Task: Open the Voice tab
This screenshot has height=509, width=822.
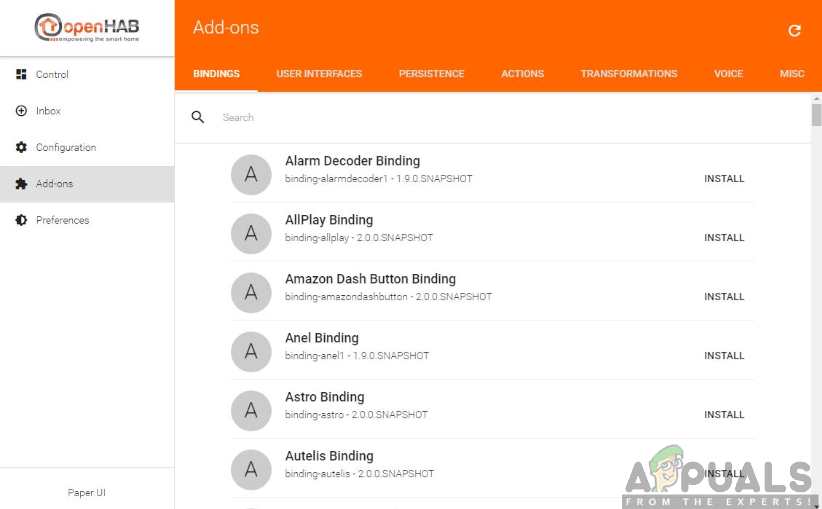Action: tap(728, 74)
